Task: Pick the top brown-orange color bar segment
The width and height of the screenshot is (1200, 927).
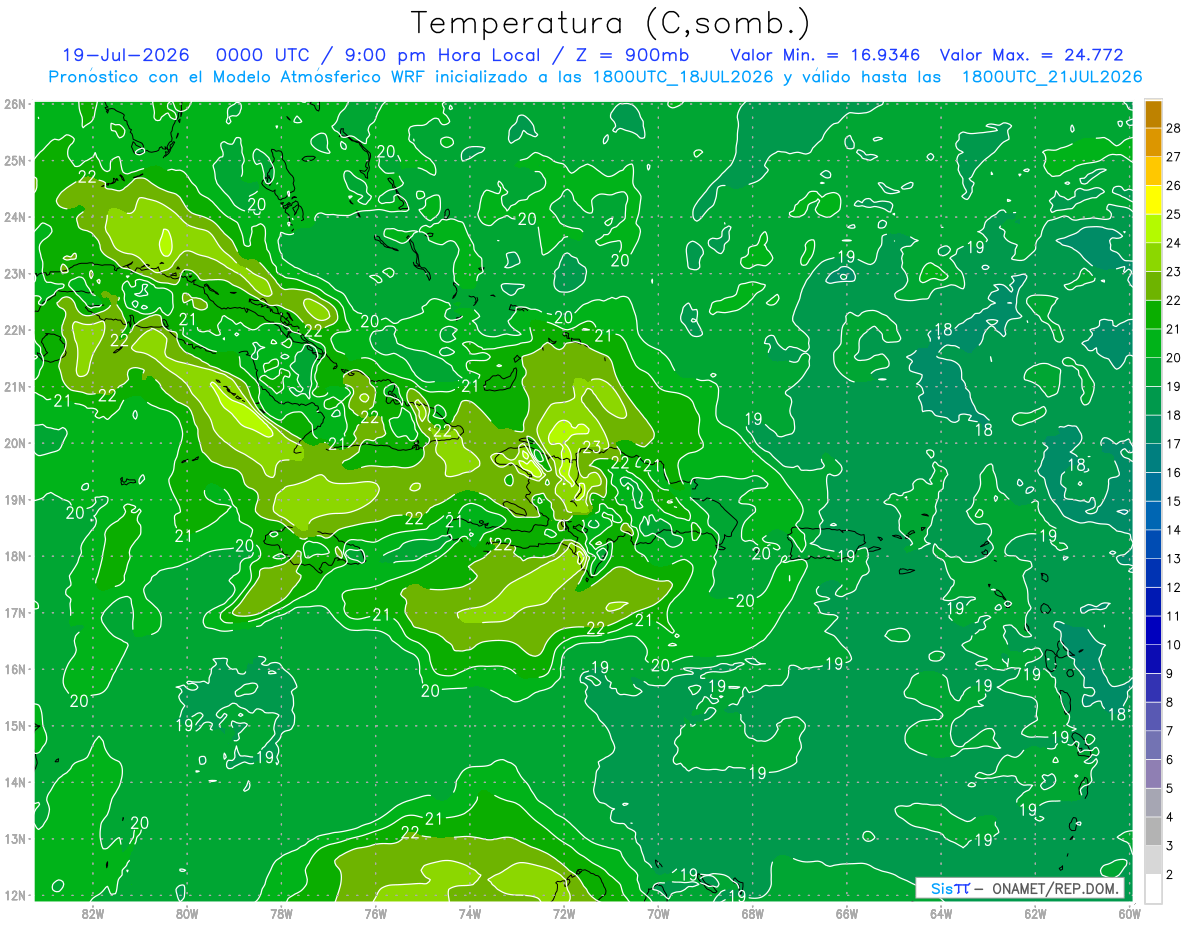Action: coord(1153,114)
